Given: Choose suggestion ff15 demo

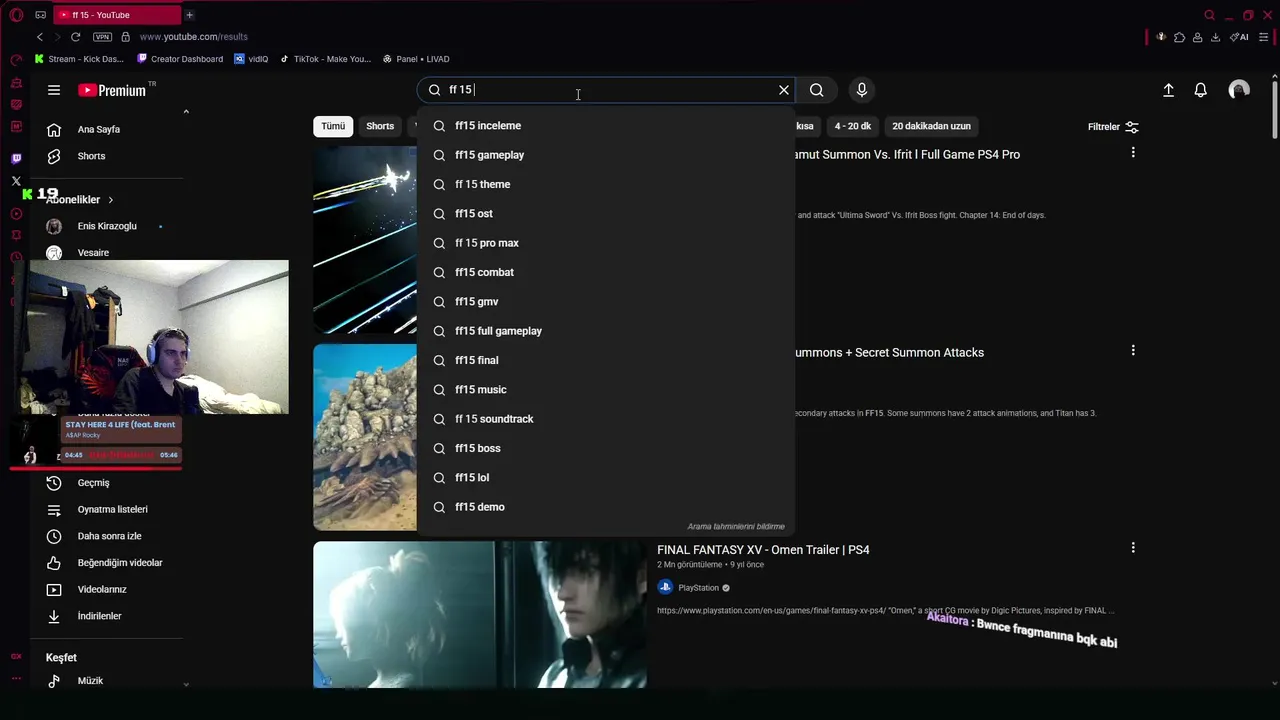Looking at the screenshot, I should [x=606, y=507].
